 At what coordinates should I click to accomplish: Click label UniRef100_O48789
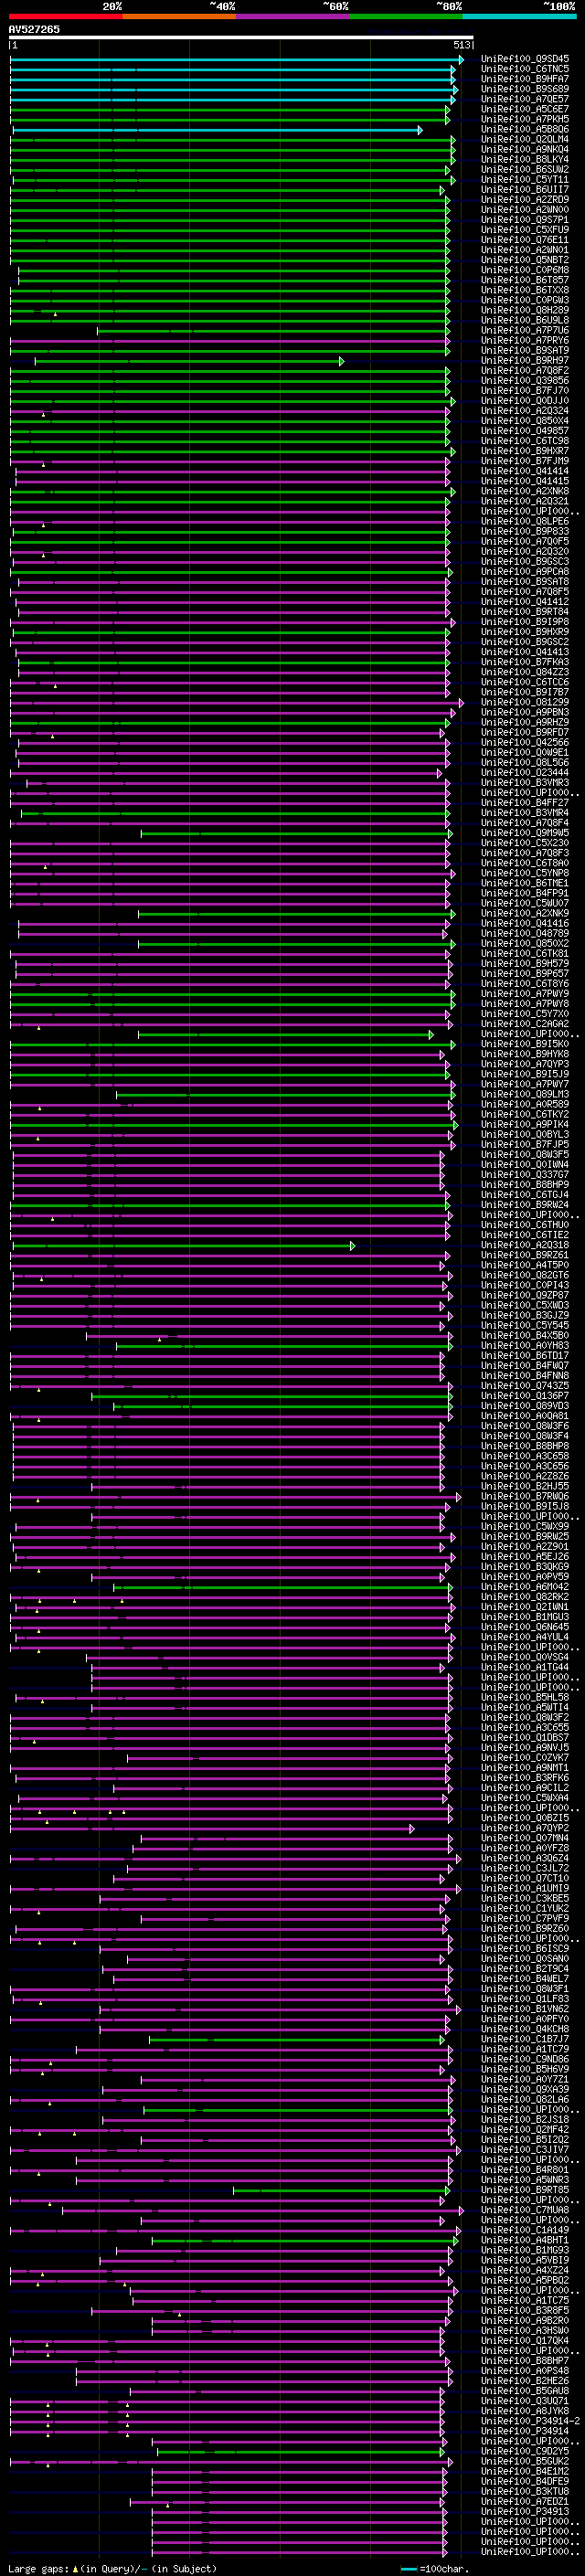[x=525, y=934]
